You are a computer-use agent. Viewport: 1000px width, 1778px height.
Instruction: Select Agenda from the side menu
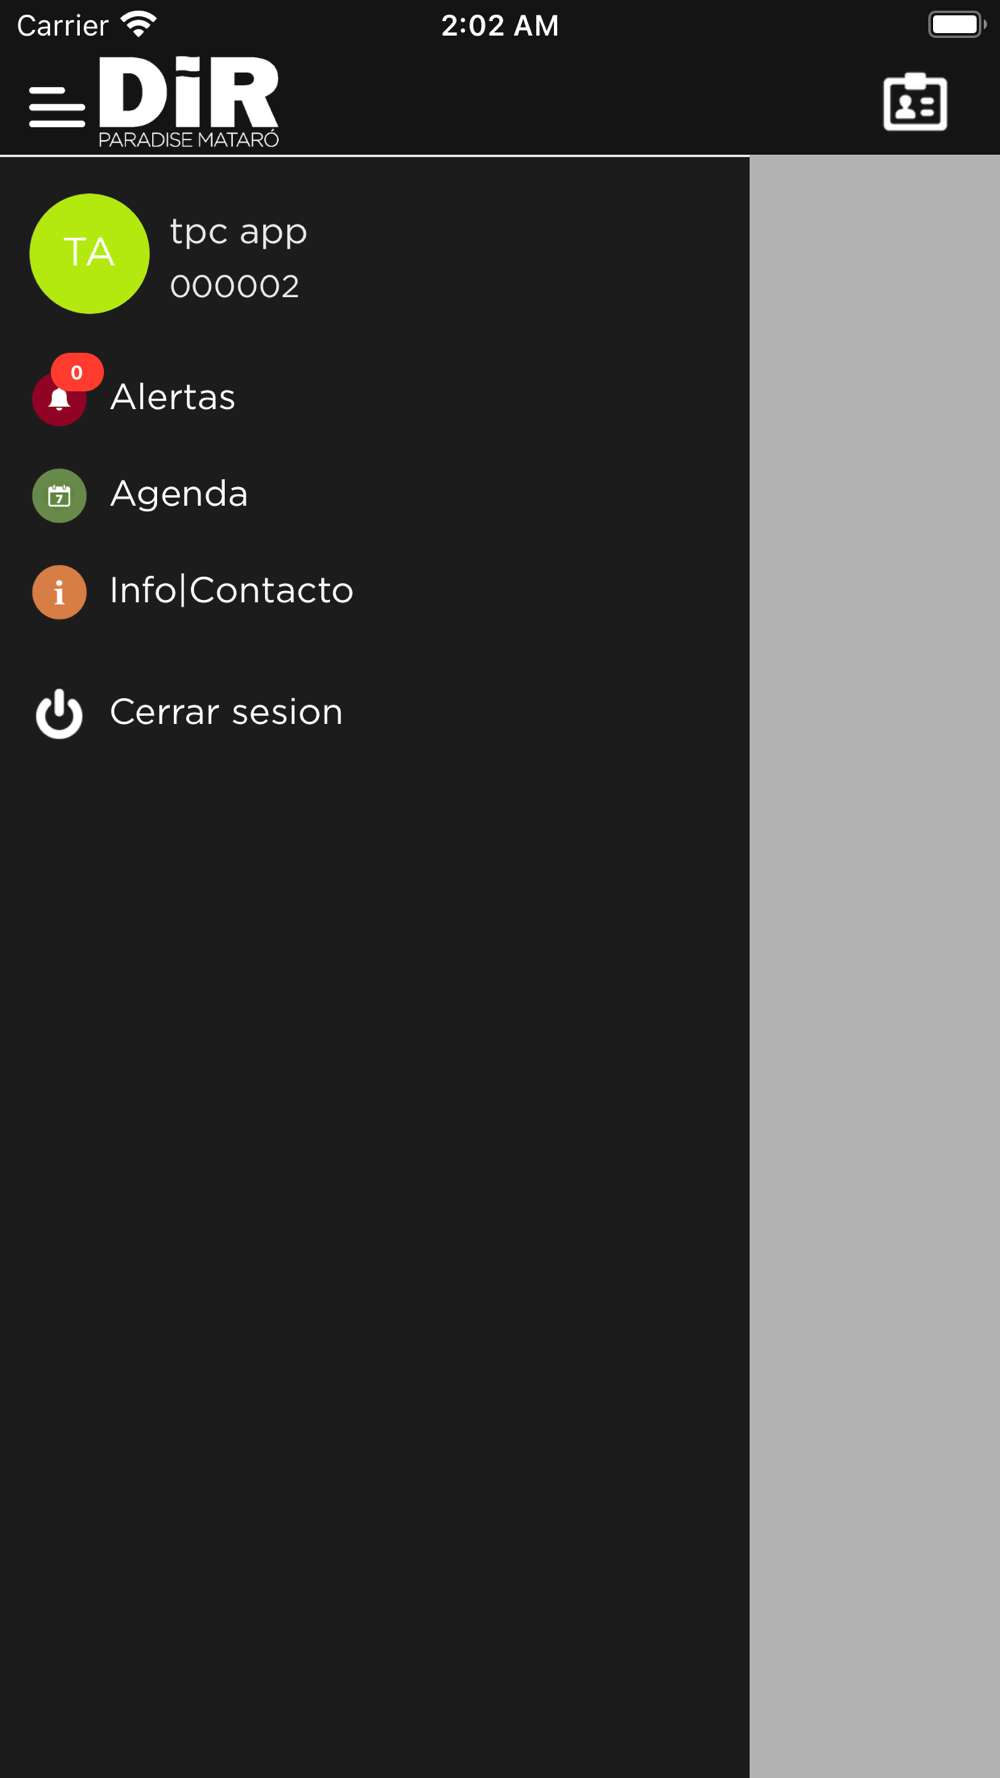click(x=179, y=494)
